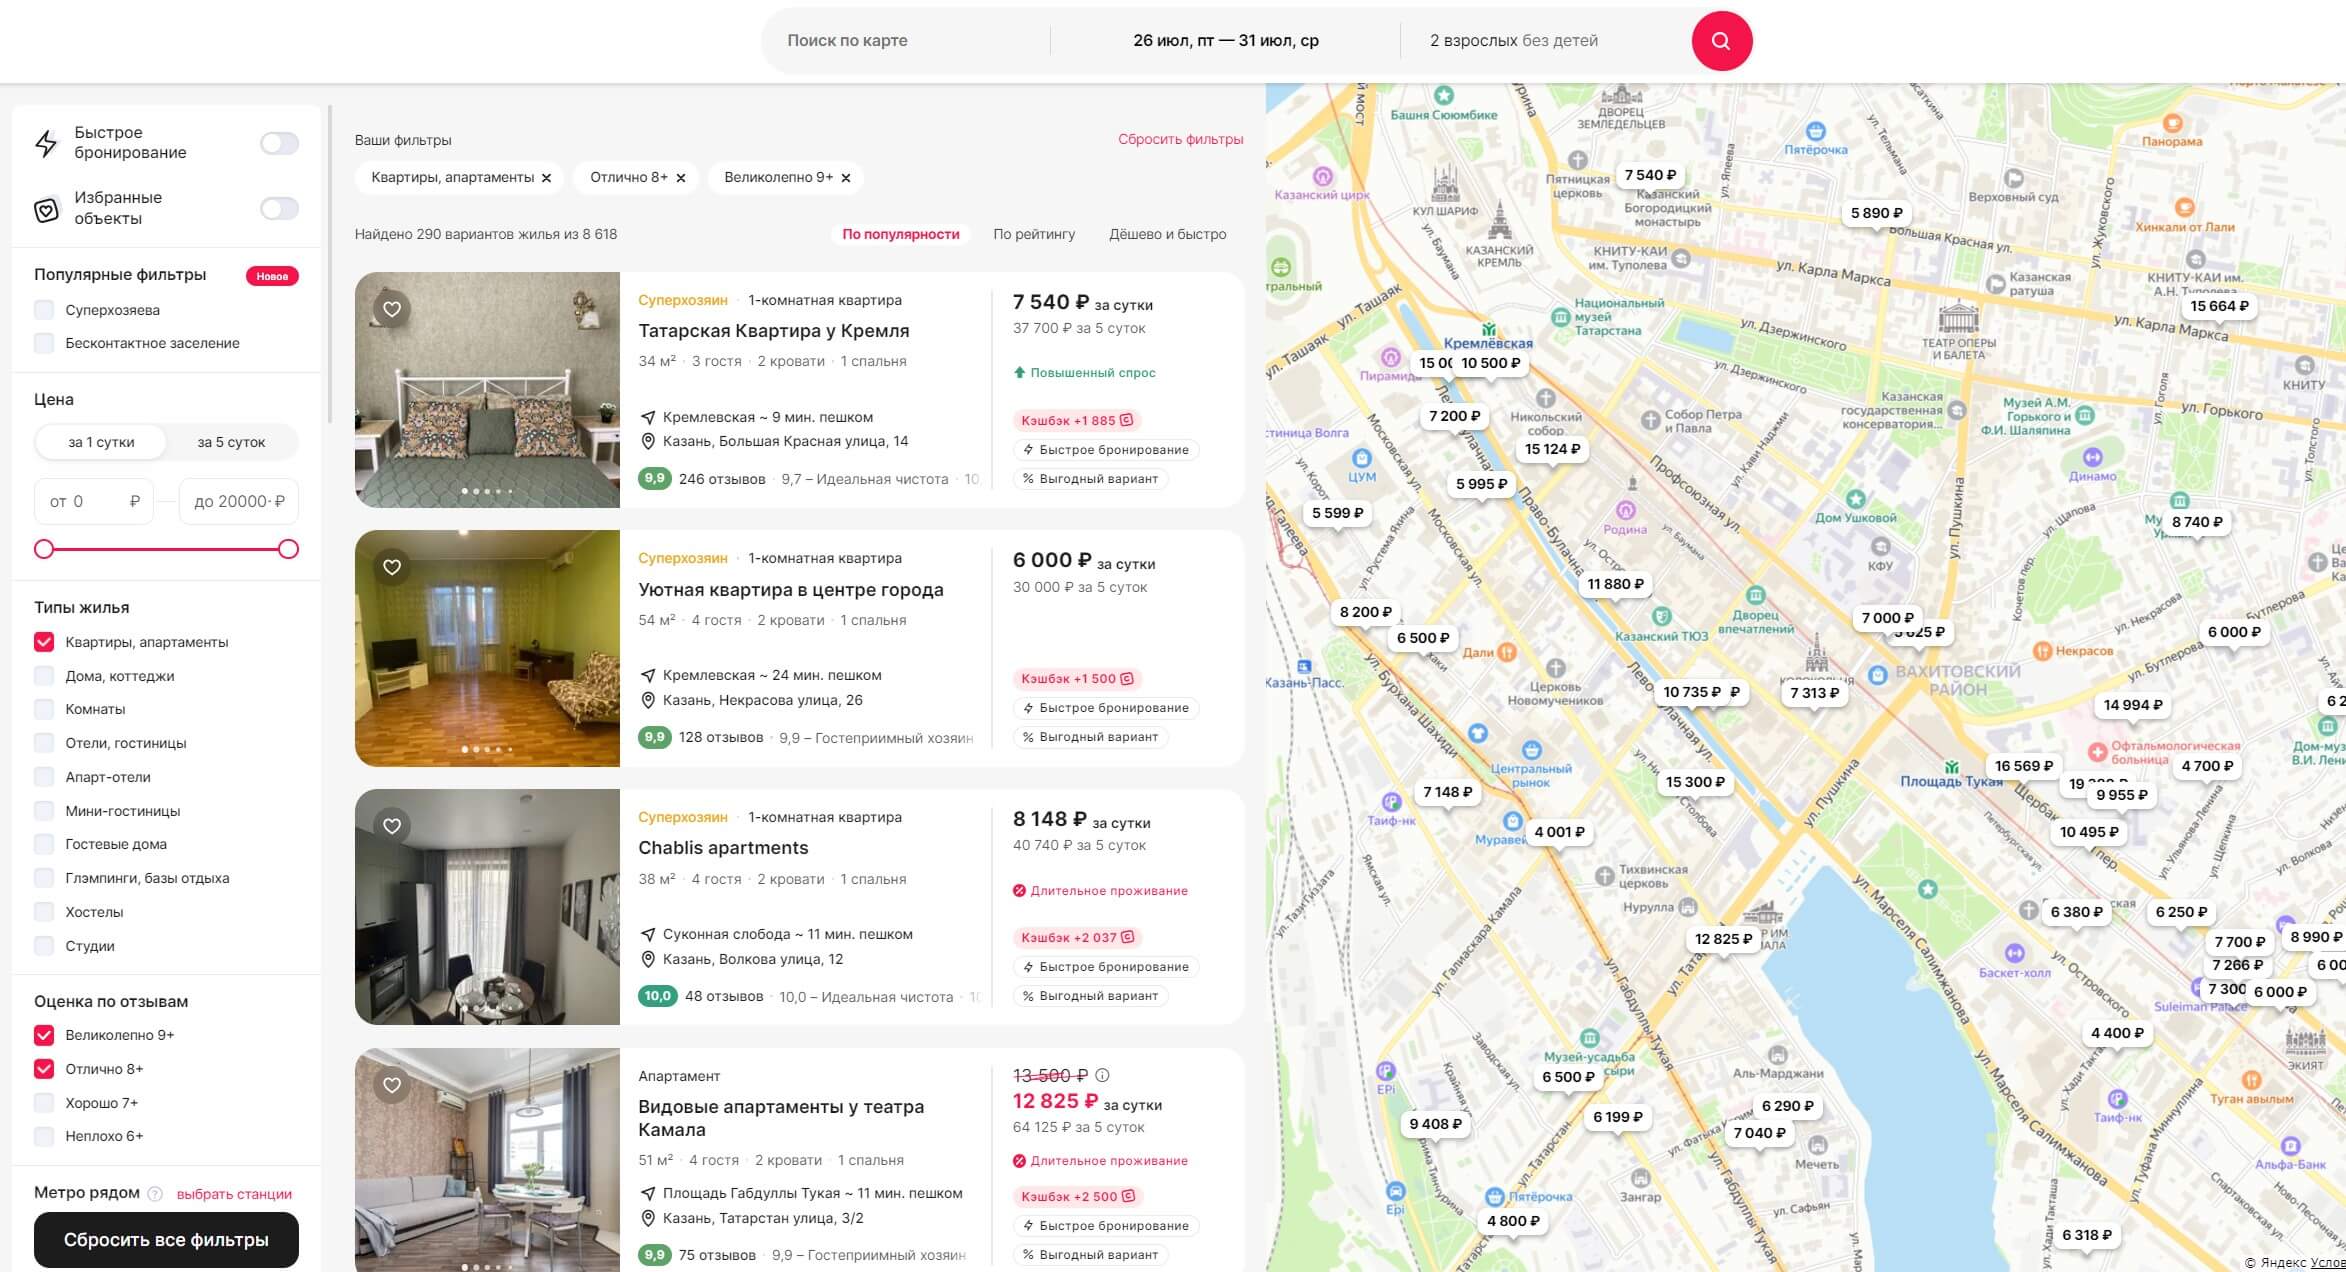Open Видовые апартаменты у театра Камала title
Viewport: 2346px width, 1272px height.
(x=781, y=1118)
